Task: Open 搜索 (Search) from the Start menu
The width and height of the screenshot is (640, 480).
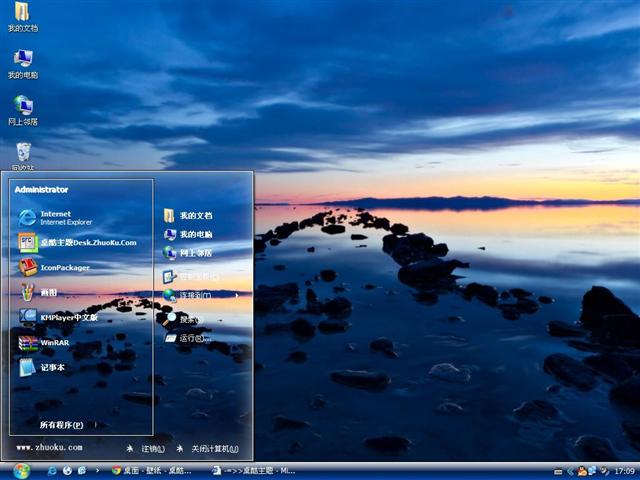Action: 188,319
